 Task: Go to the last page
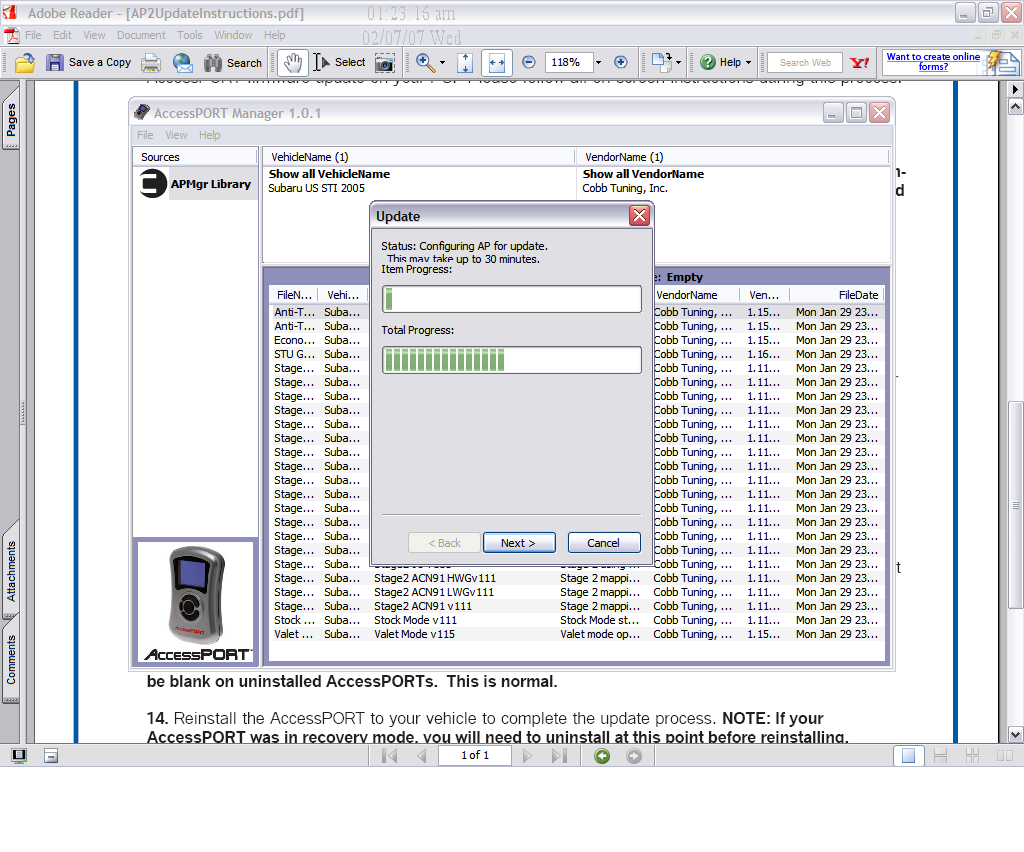(x=559, y=756)
